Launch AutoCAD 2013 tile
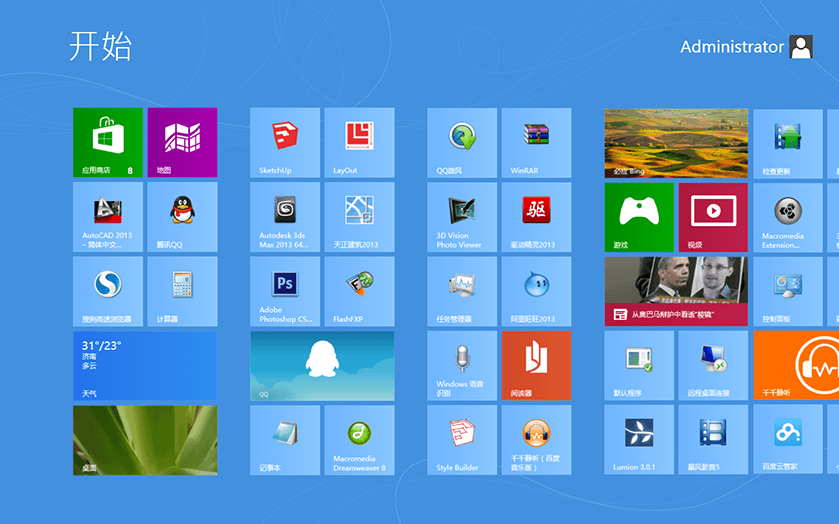This screenshot has width=839, height=524. point(108,217)
